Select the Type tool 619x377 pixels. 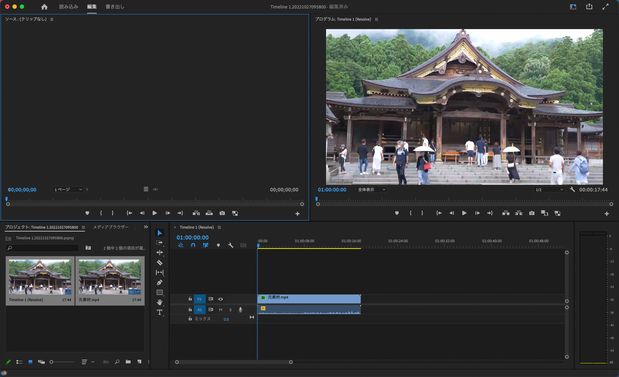click(159, 312)
